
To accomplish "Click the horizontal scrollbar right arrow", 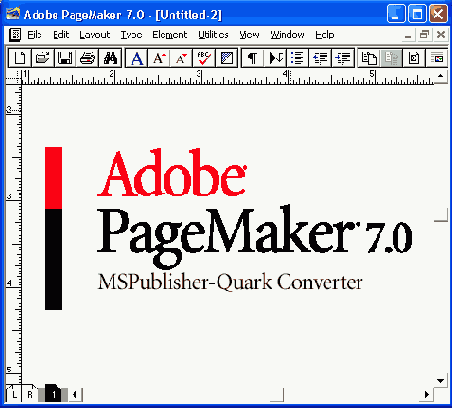I will click(427, 395).
